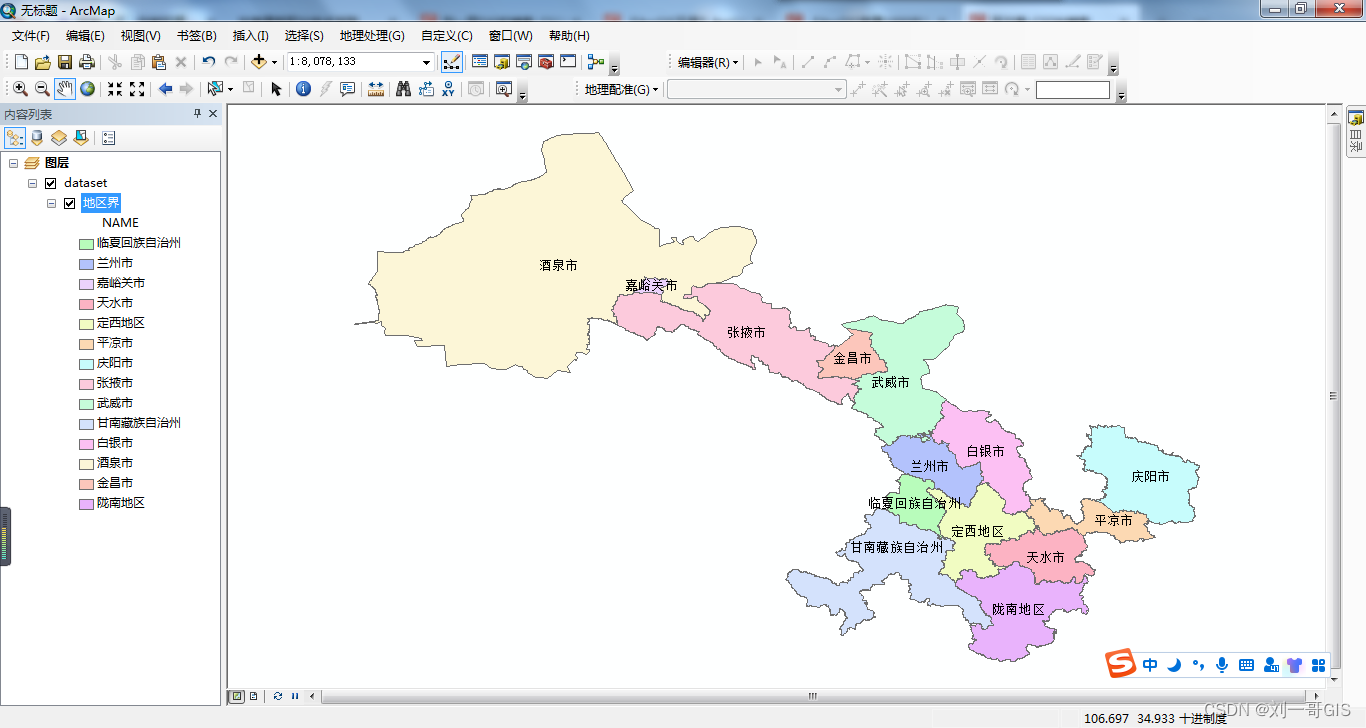This screenshot has width=1366, height=728.
Task: Open the Table of Contents window icon
Action: (480, 62)
